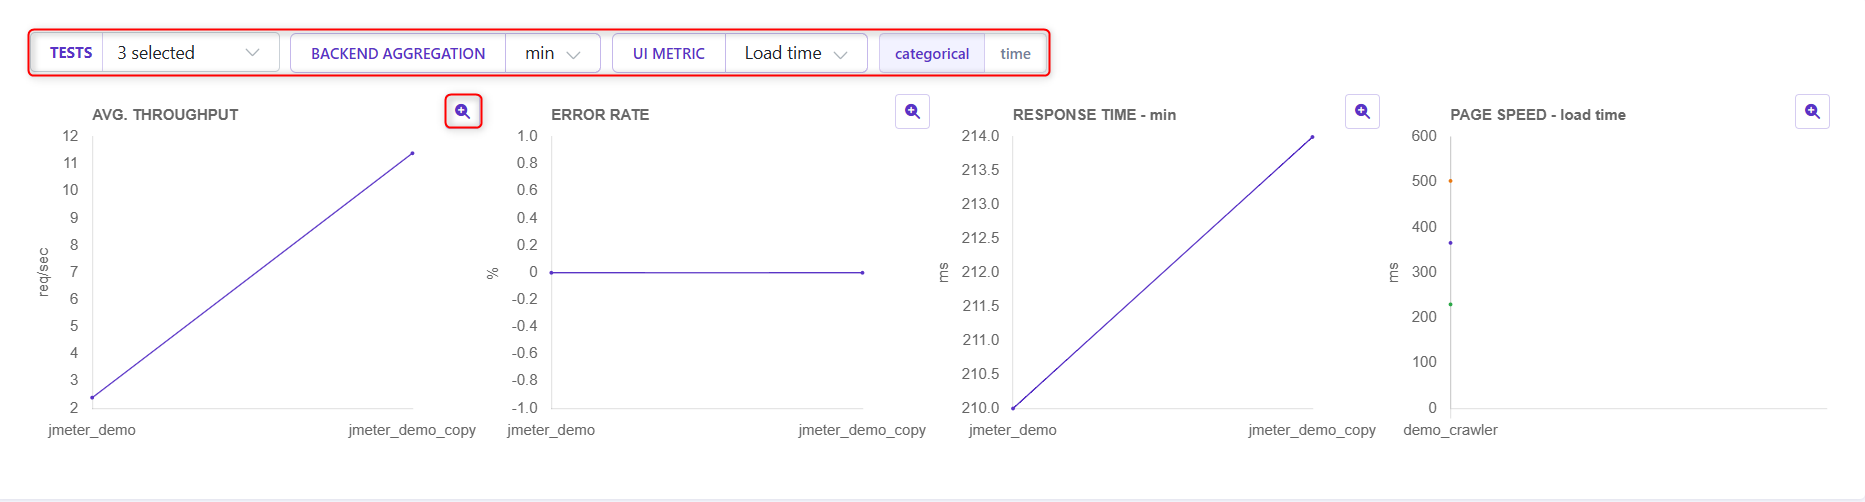1865x502 pixels.
Task: Click the jmeter_demo_copy endpoint on throughput line
Action: pos(412,153)
